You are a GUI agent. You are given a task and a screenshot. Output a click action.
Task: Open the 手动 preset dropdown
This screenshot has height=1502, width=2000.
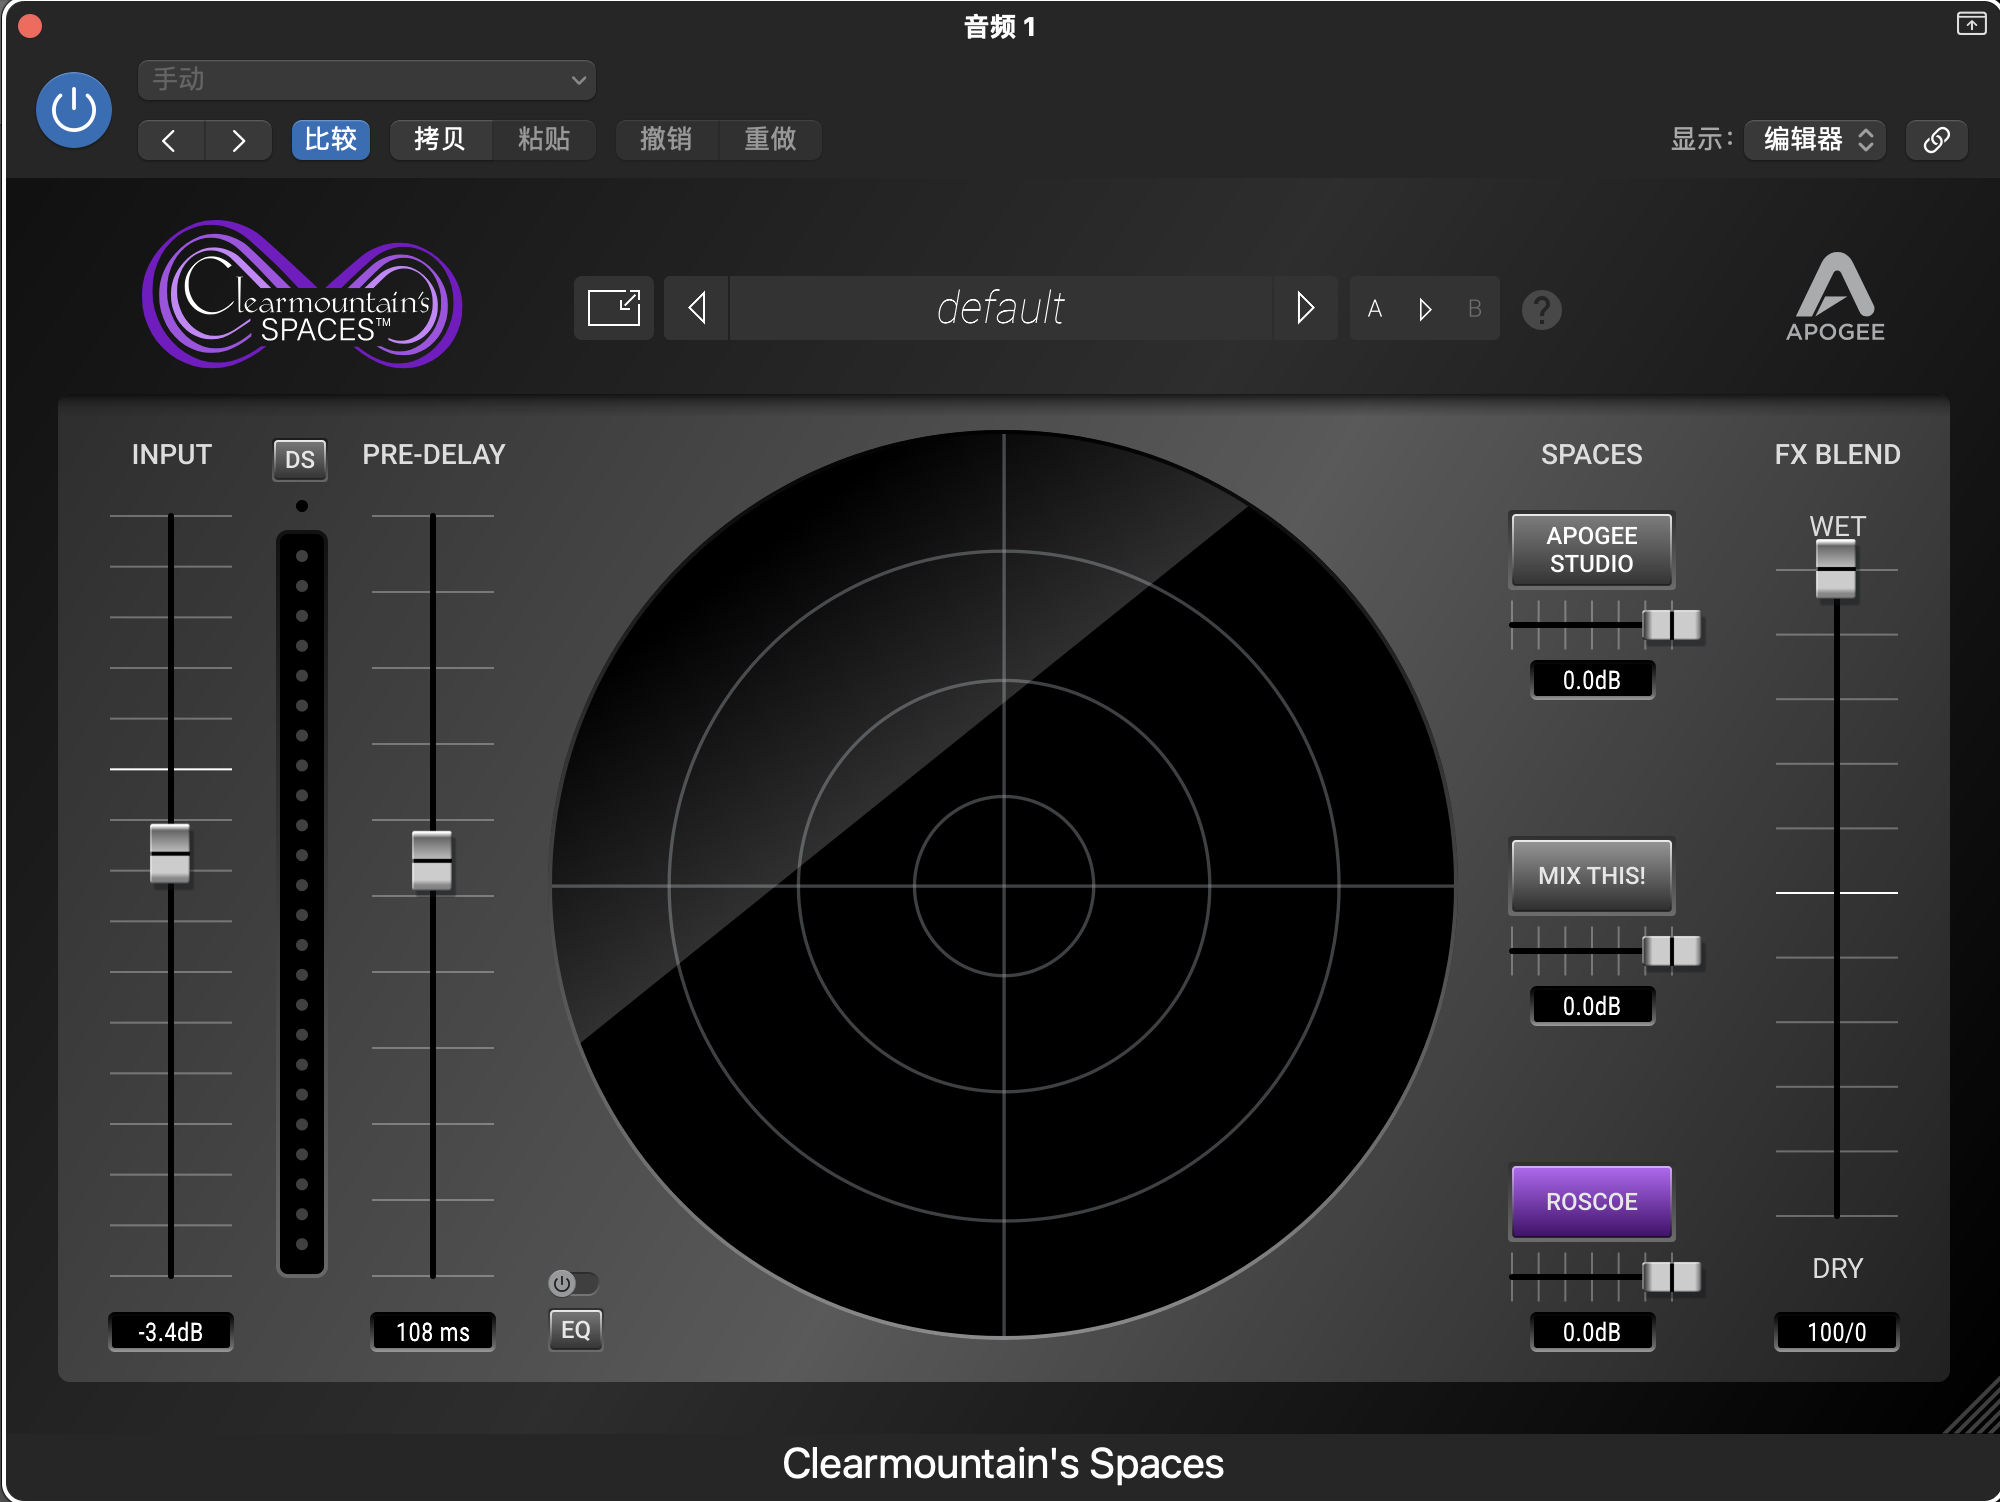tap(367, 80)
